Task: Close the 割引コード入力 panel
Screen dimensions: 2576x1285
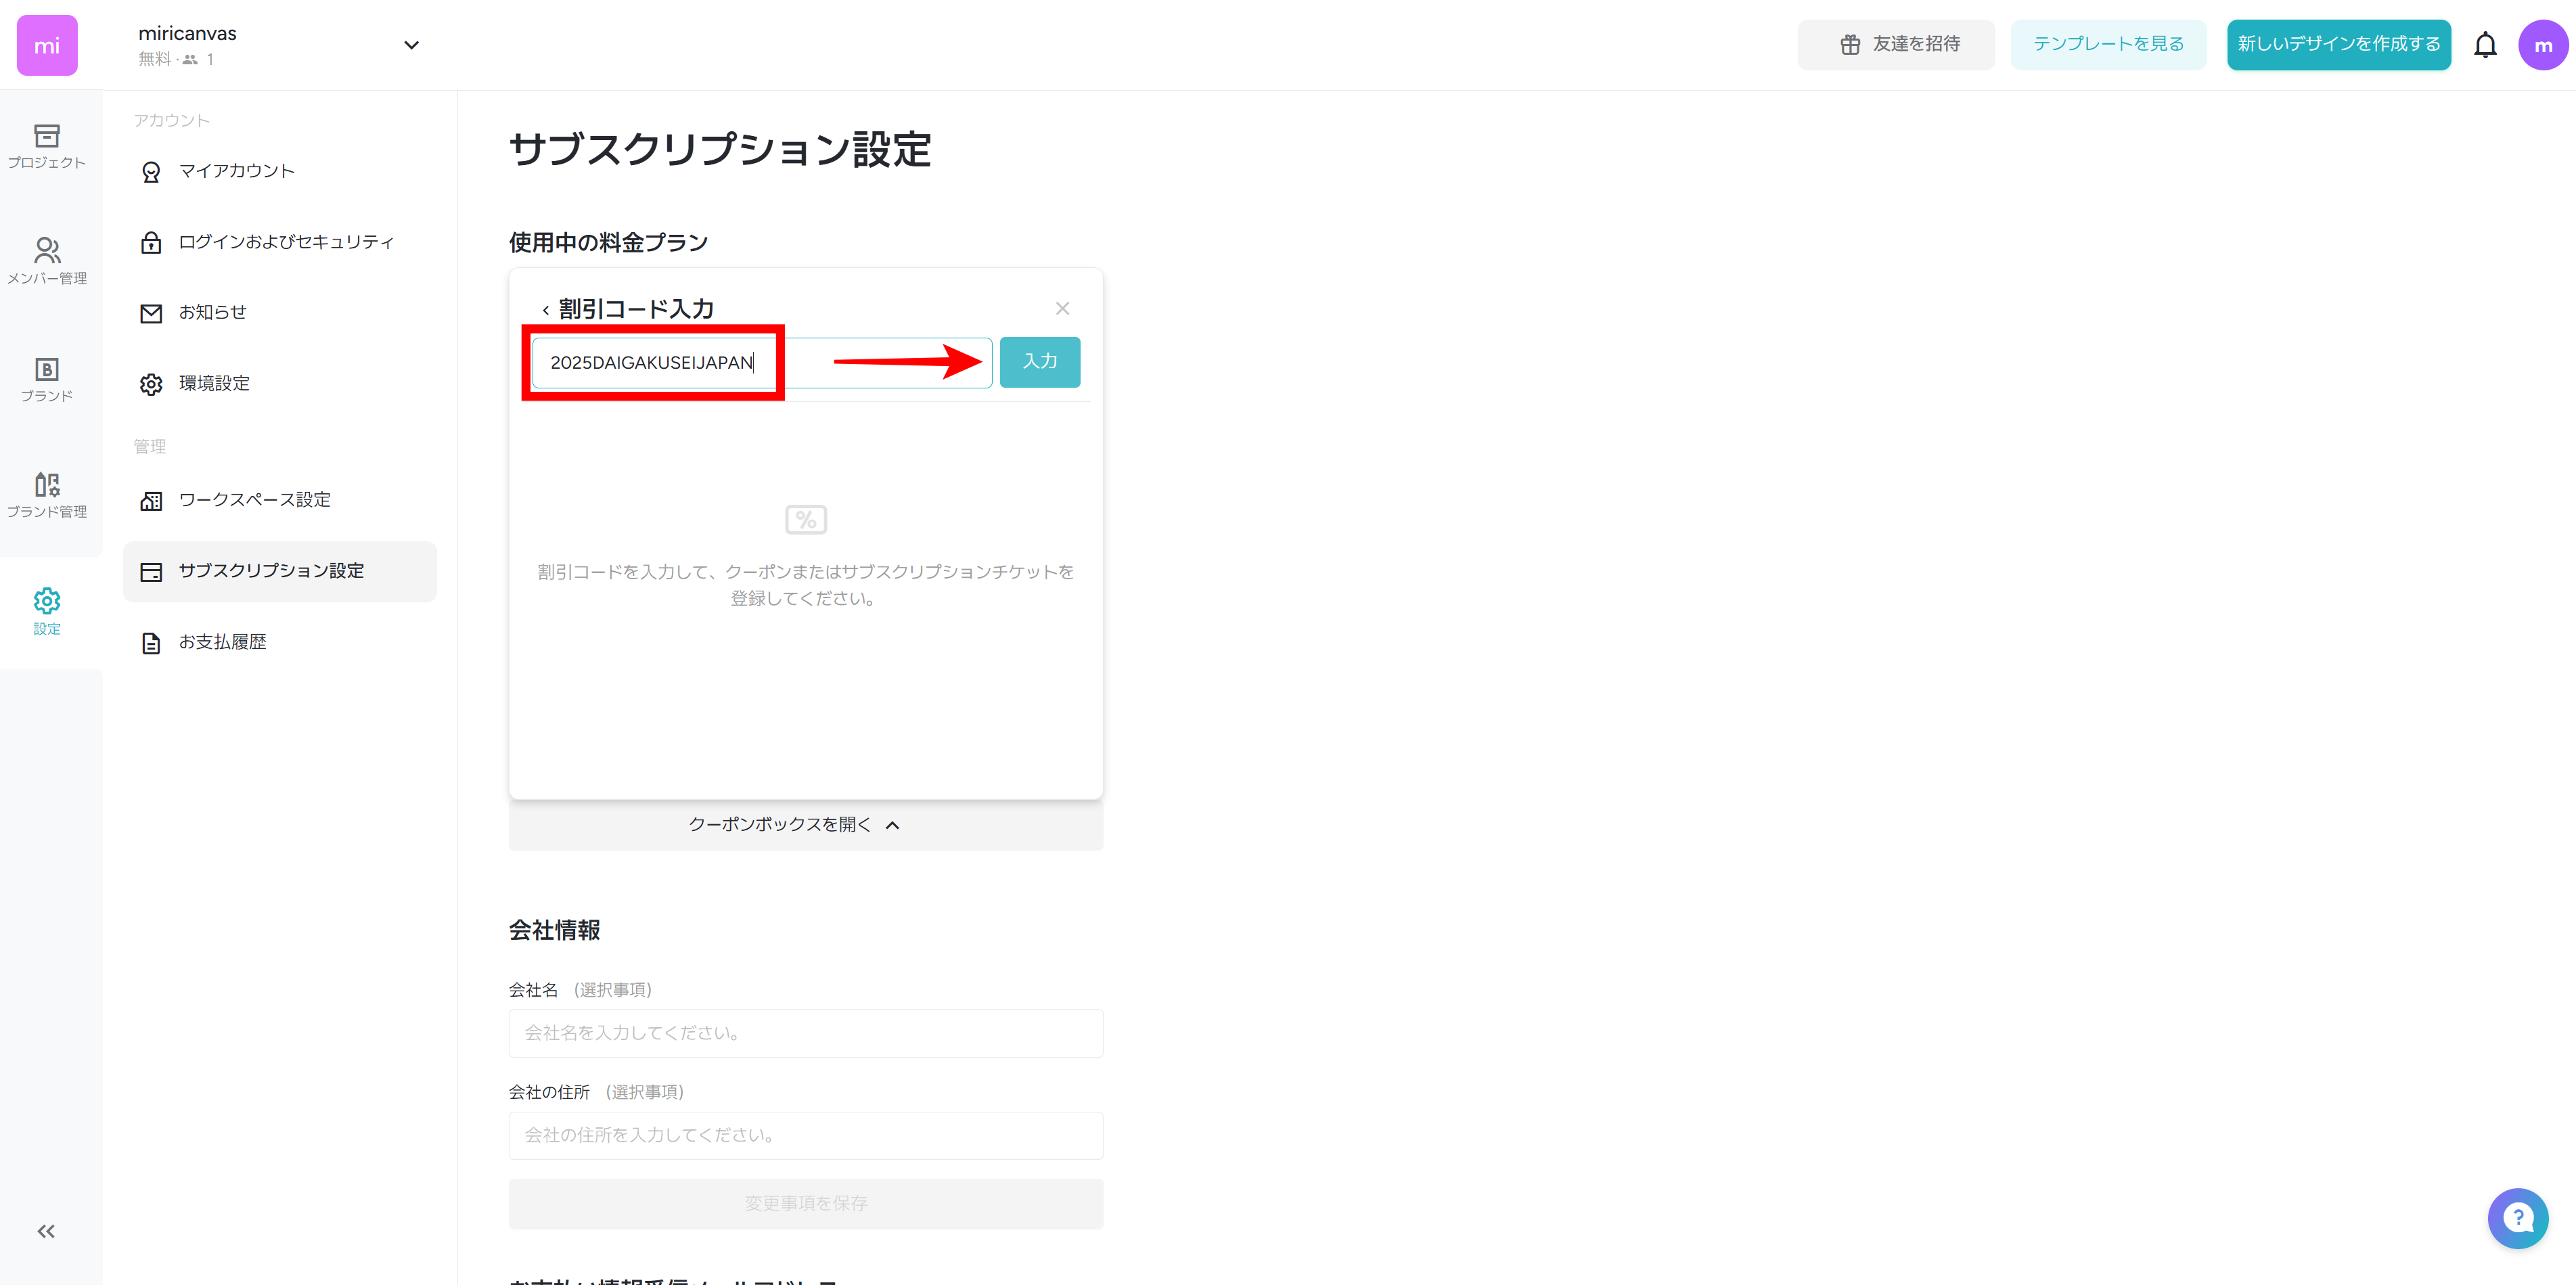Action: (x=1062, y=308)
